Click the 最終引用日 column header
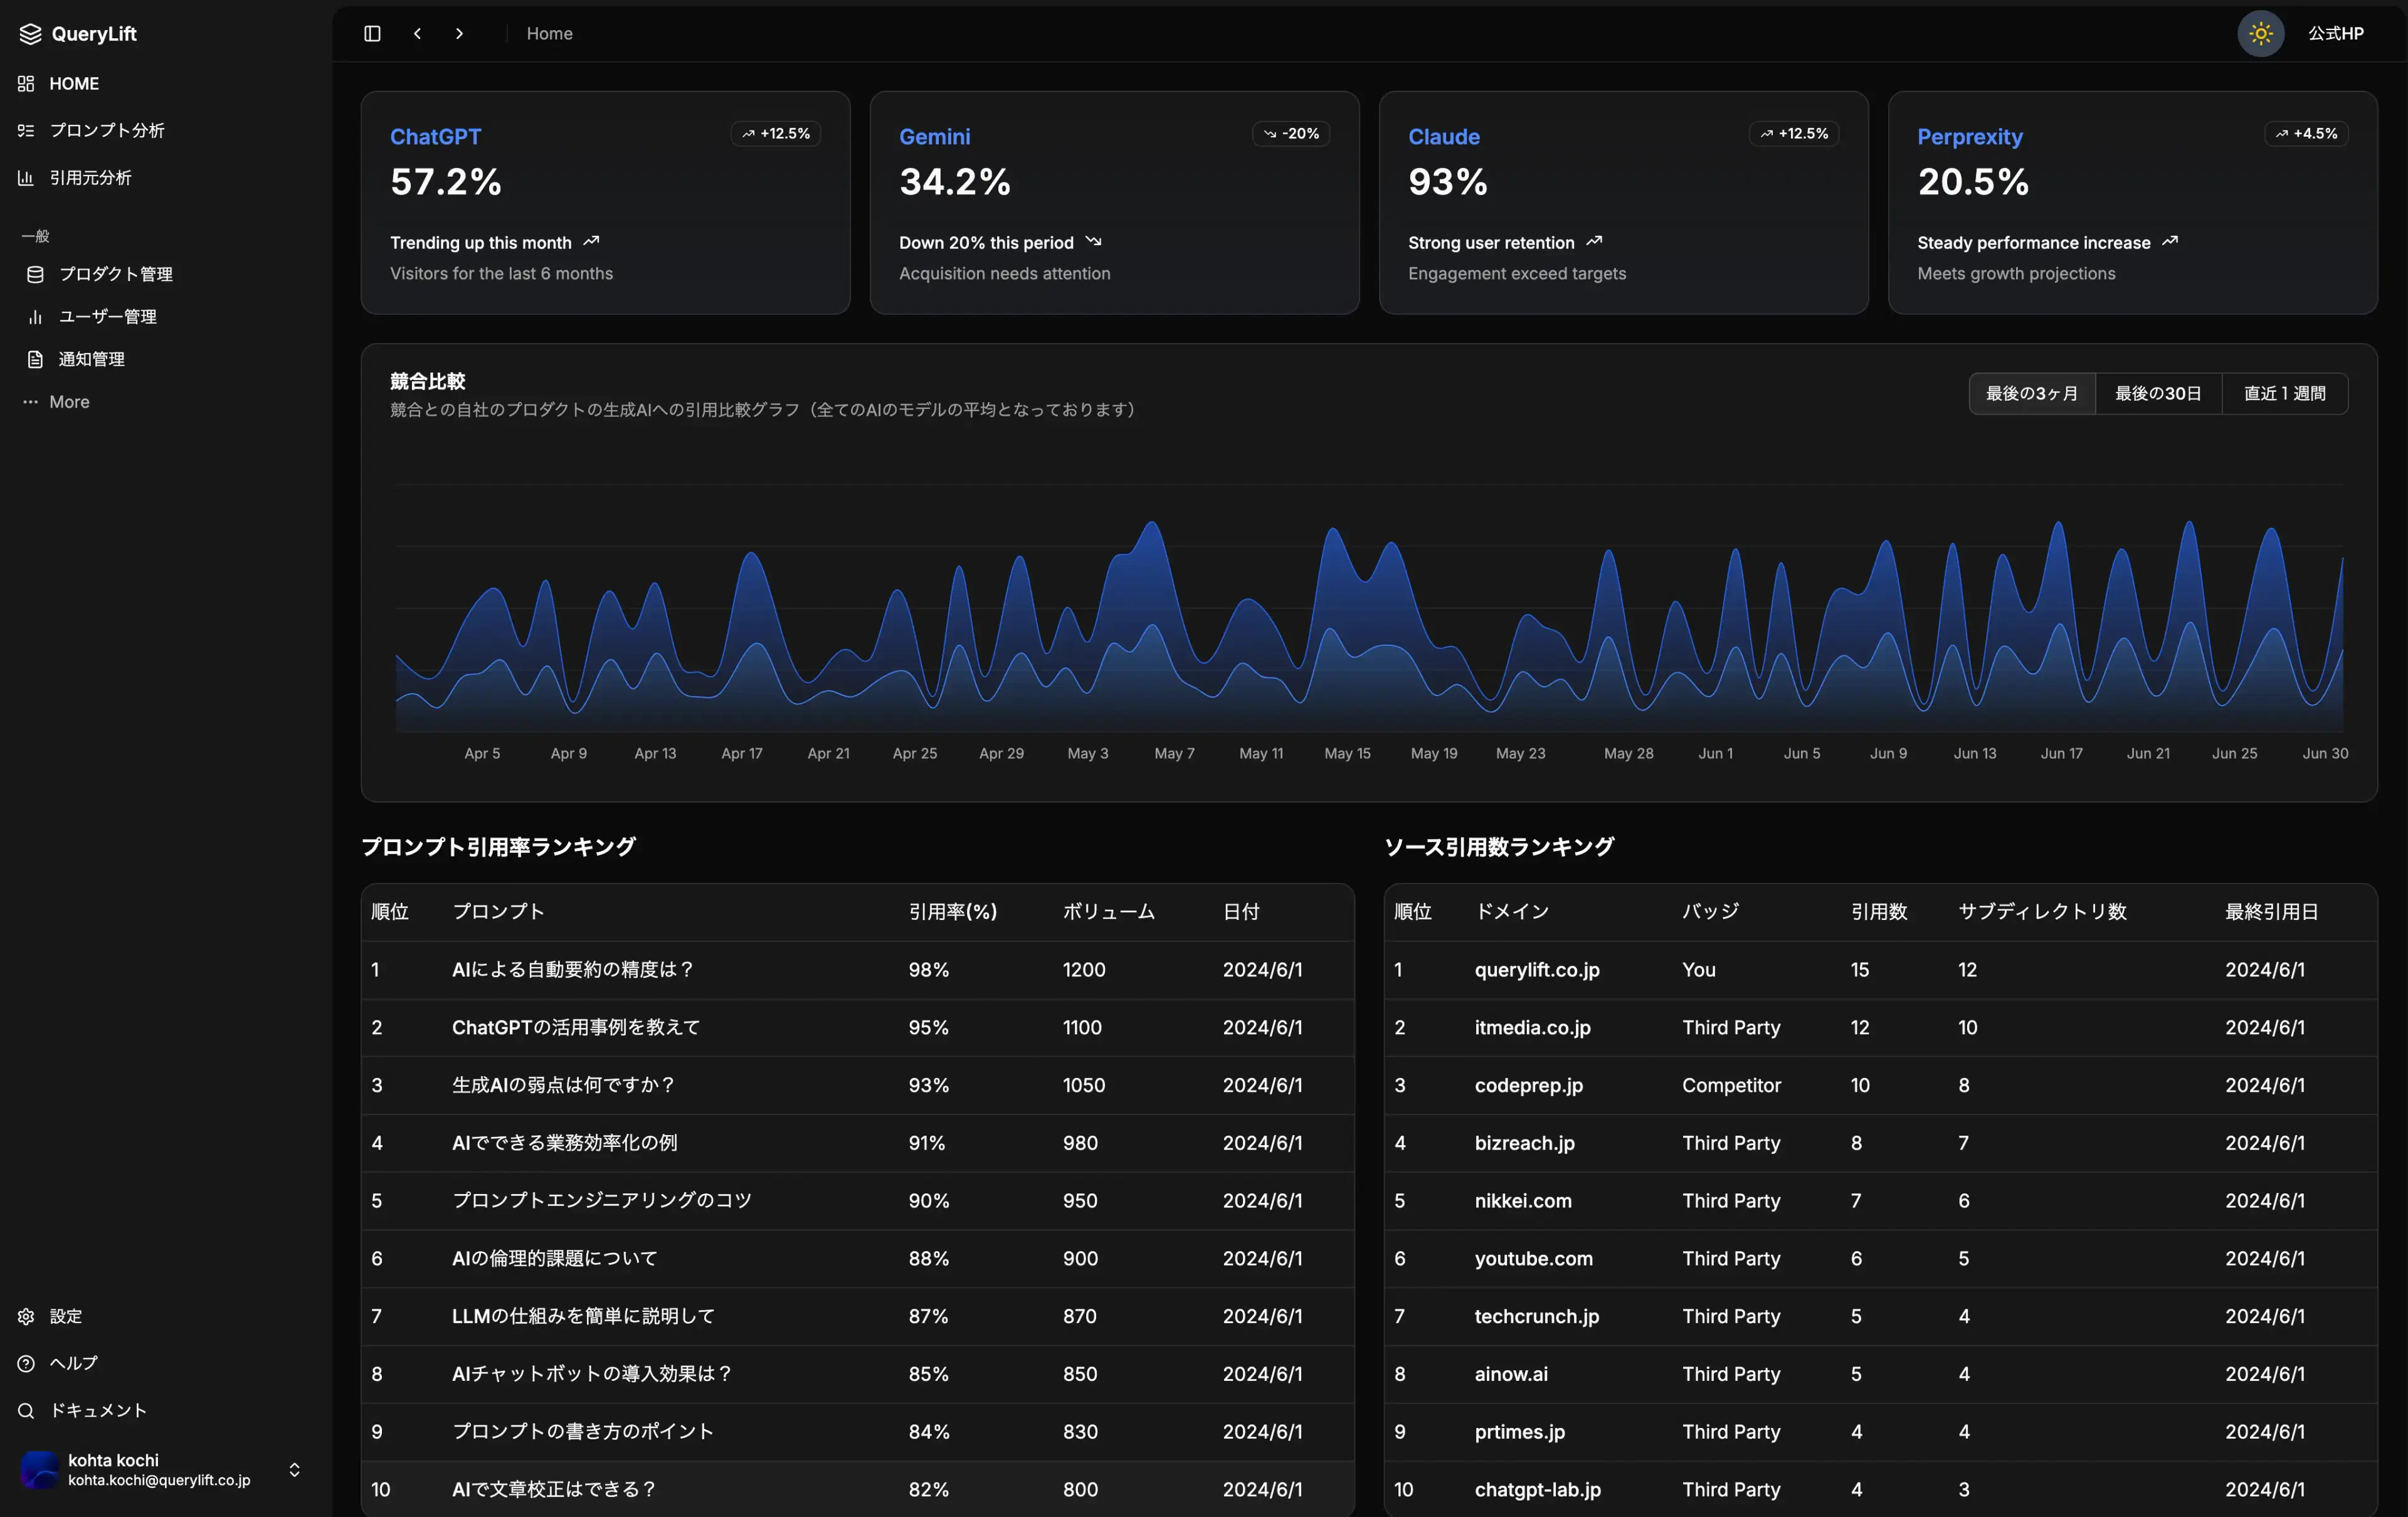This screenshot has width=2408, height=1517. point(2271,912)
